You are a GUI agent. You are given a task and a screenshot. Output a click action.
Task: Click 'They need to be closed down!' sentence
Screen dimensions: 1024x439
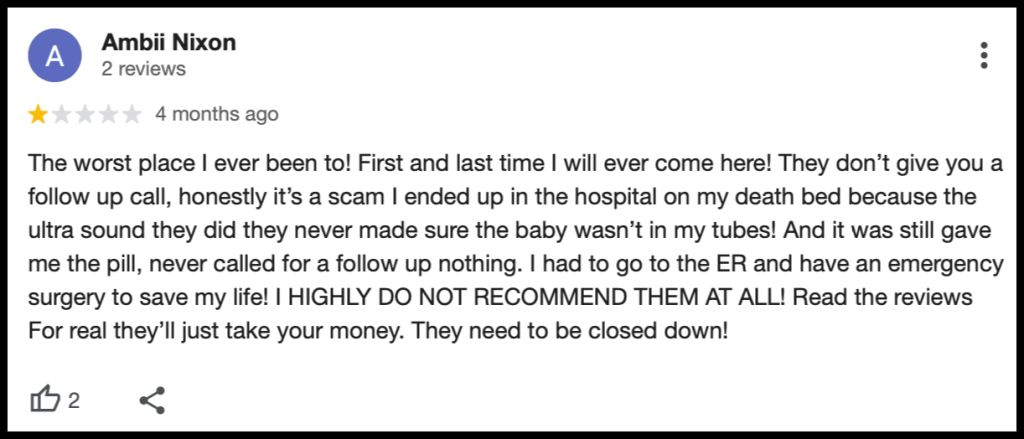[570, 331]
